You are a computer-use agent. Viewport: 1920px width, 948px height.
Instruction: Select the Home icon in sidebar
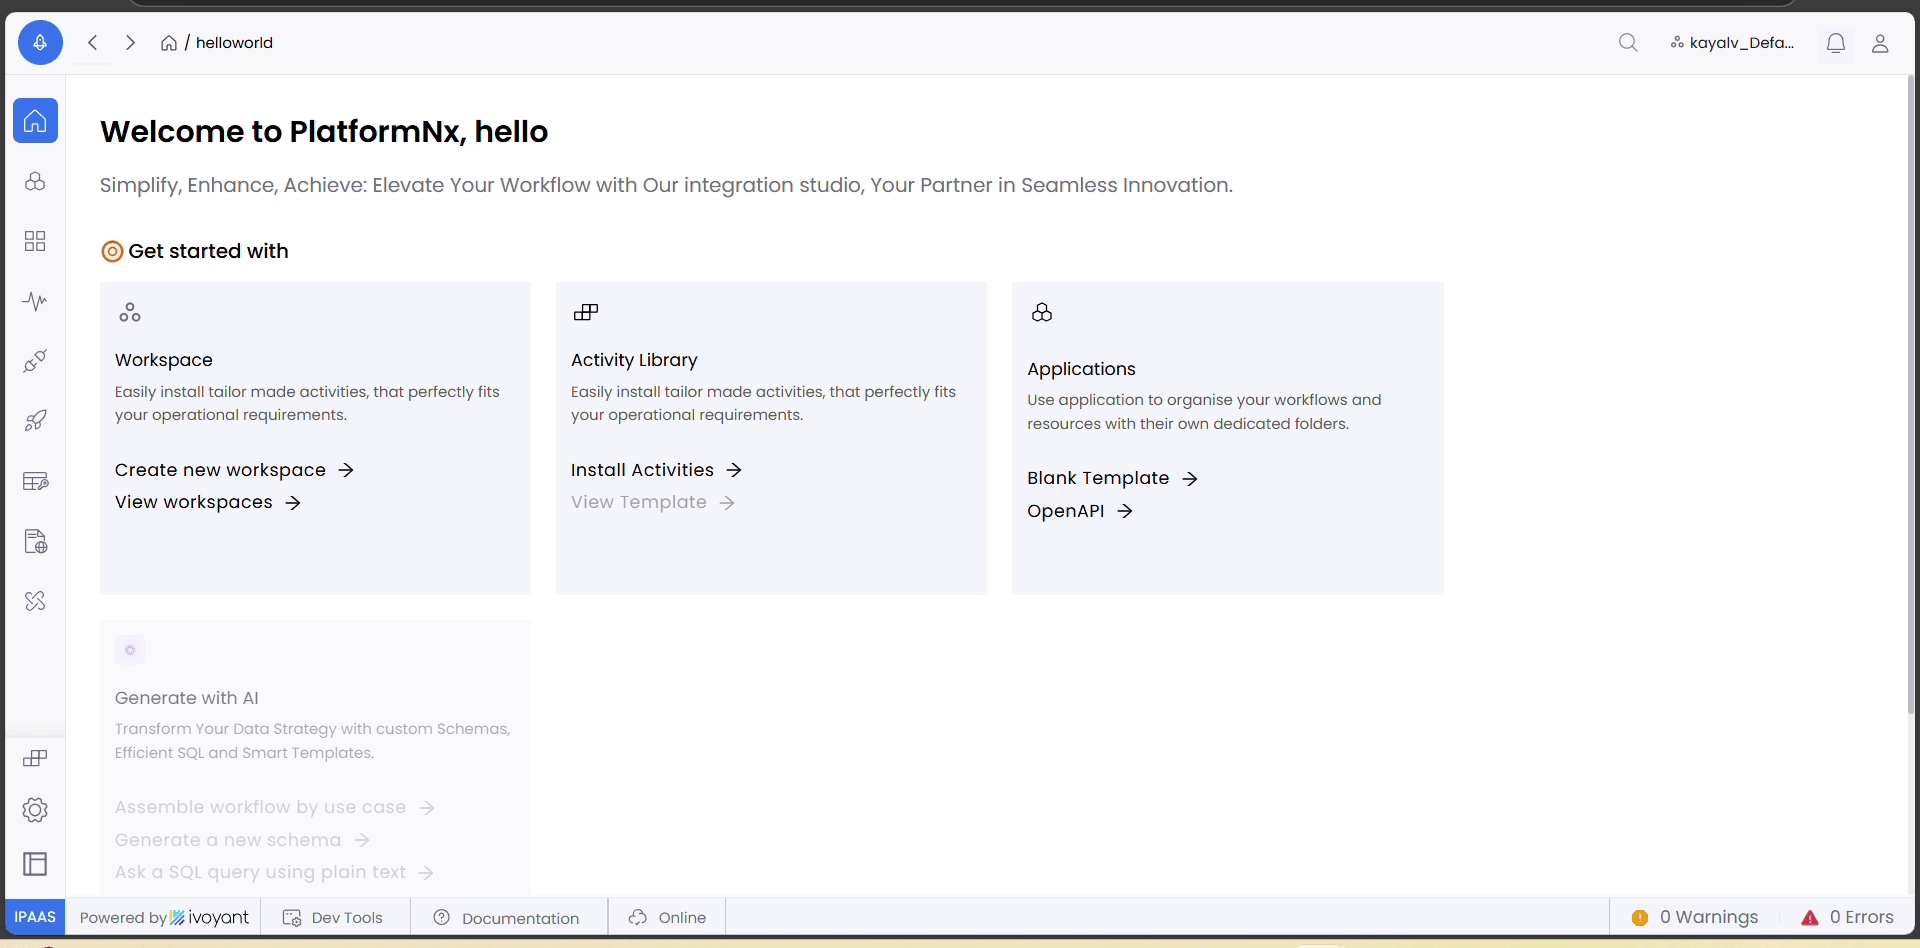pos(35,121)
